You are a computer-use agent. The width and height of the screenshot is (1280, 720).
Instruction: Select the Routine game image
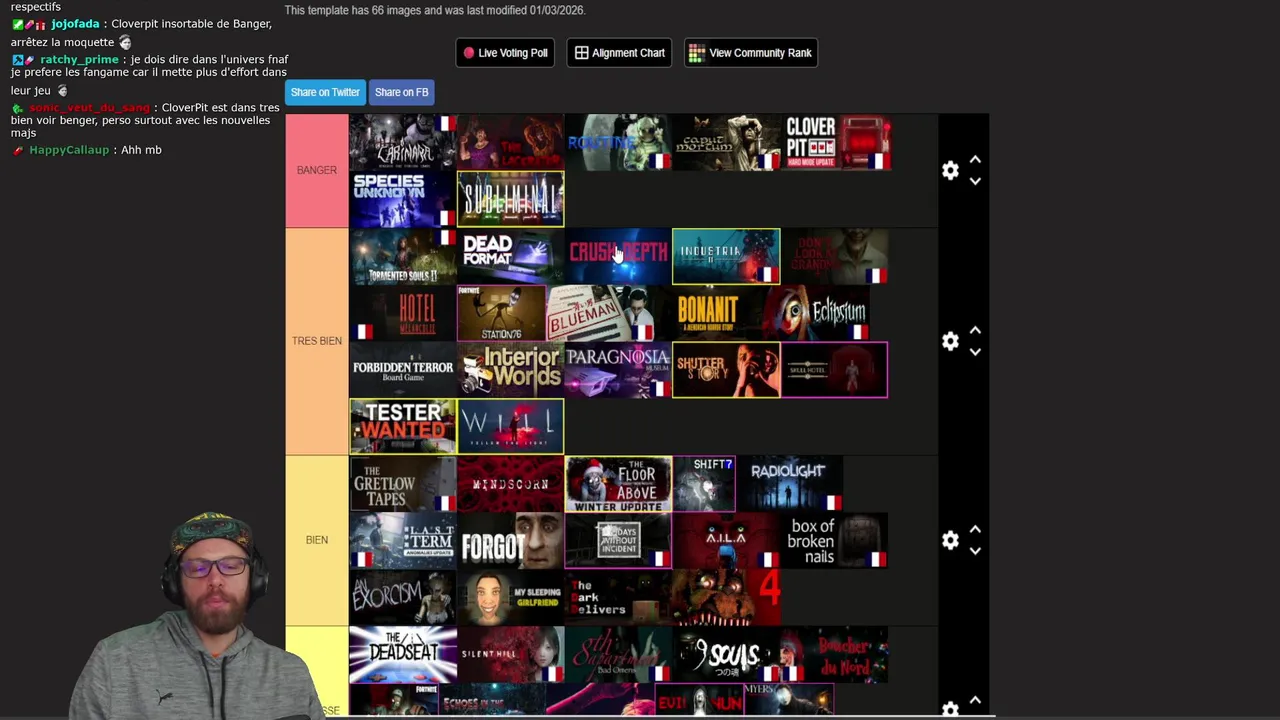click(x=618, y=142)
